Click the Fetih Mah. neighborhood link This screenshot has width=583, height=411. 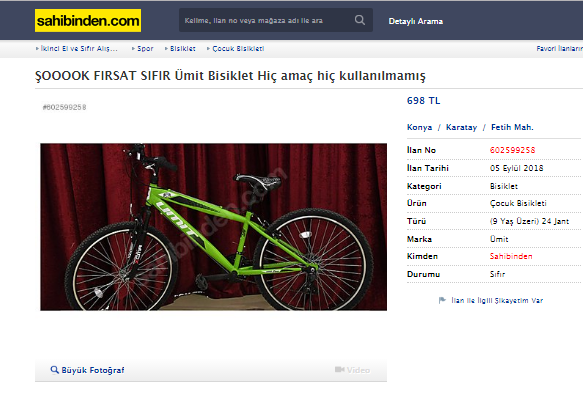tap(512, 127)
